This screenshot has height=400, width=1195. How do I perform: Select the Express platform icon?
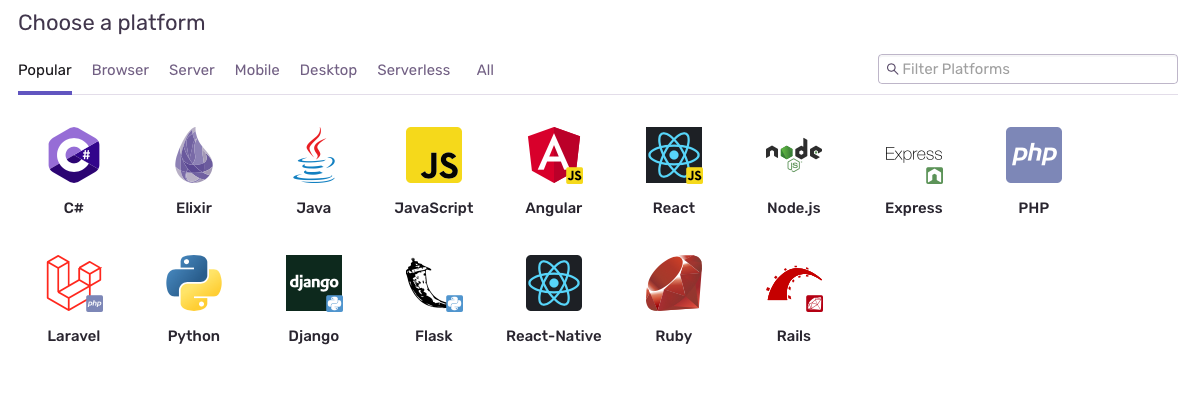click(914, 155)
